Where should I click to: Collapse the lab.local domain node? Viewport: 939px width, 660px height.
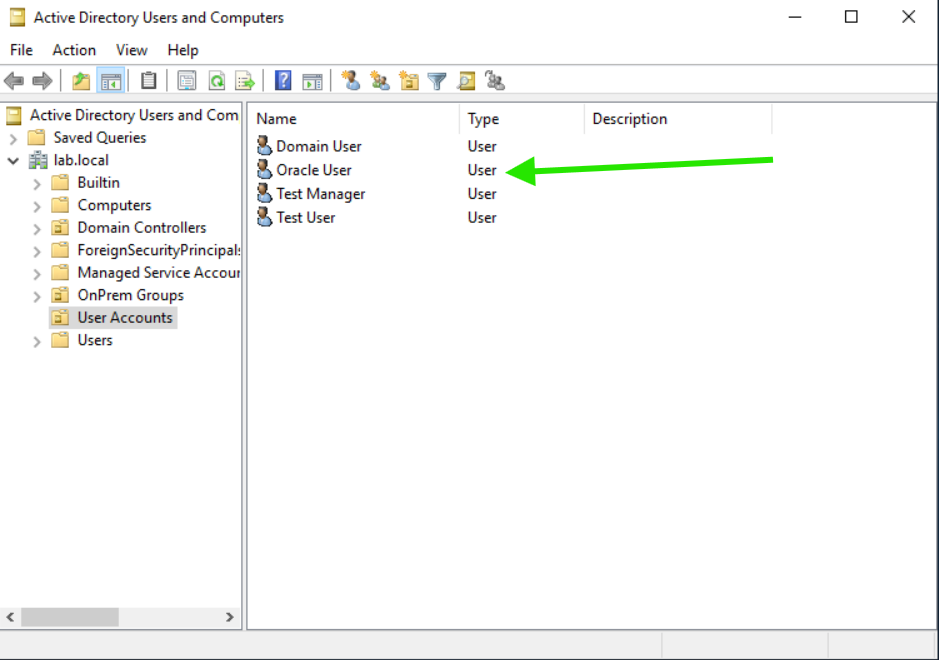(x=13, y=161)
